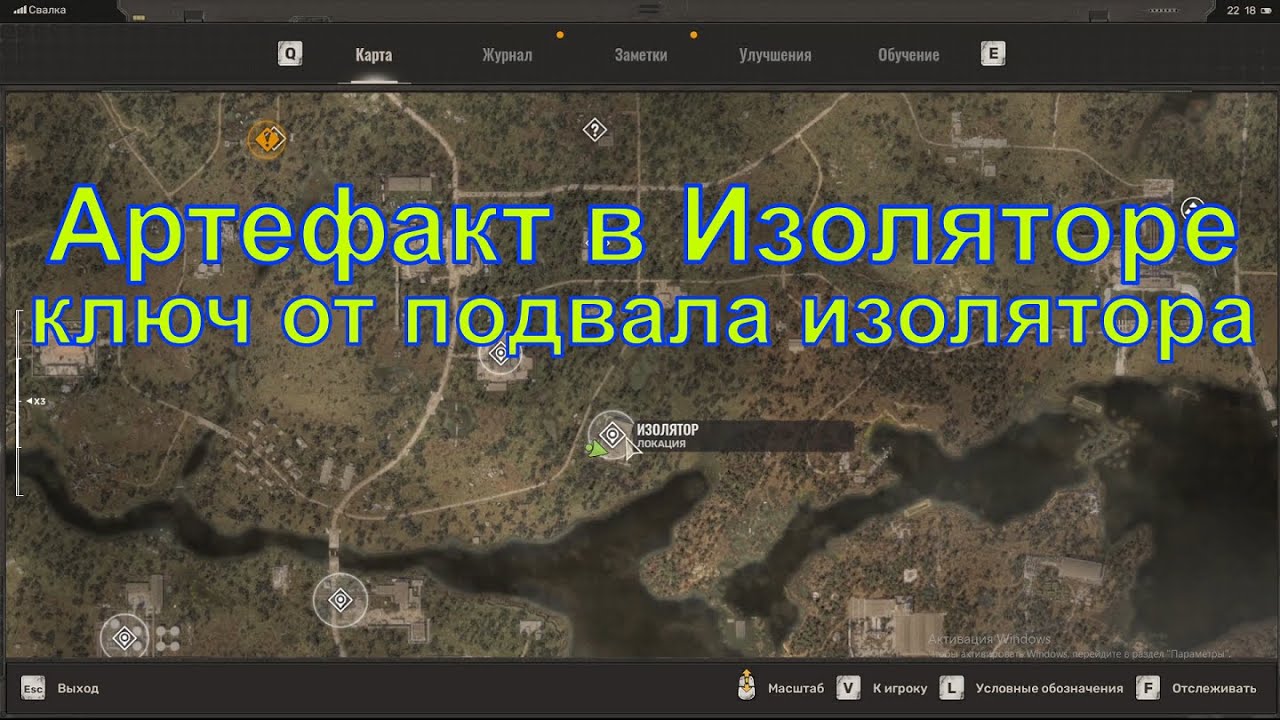Select the location marker near the storage tanks
This screenshot has height=720, width=1280.
125,637
